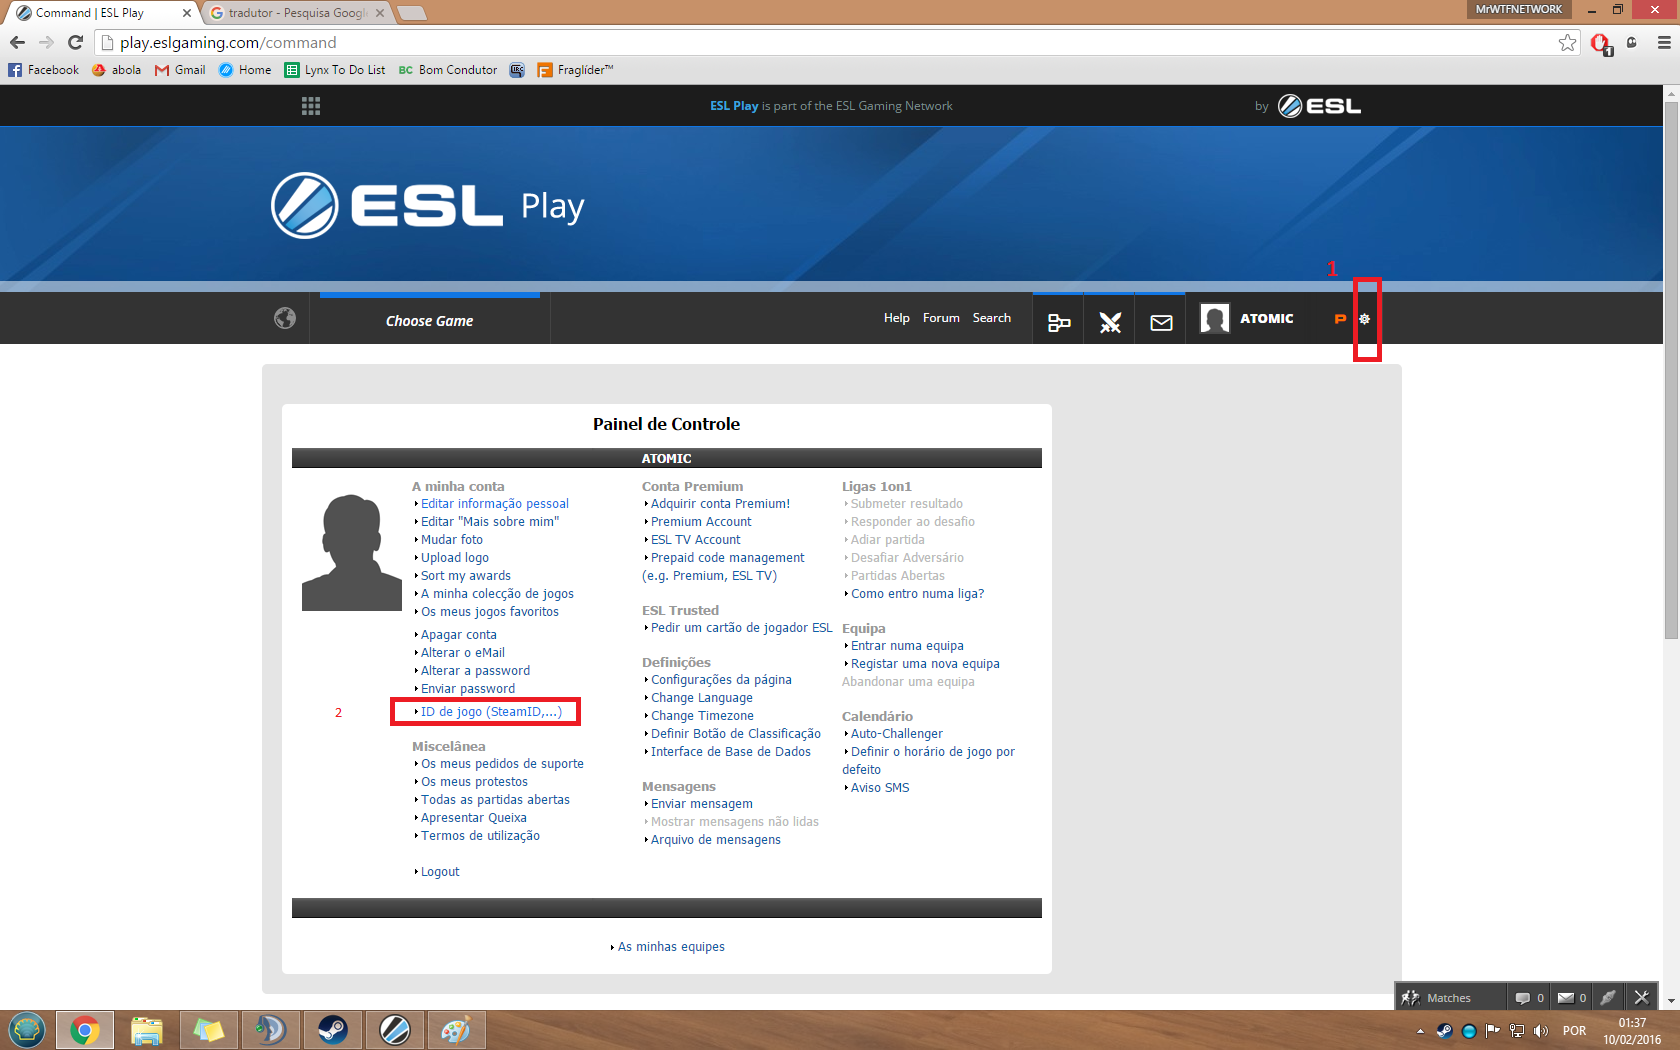
Task: Open chat bubble counter in bottom bar
Action: 1530,997
